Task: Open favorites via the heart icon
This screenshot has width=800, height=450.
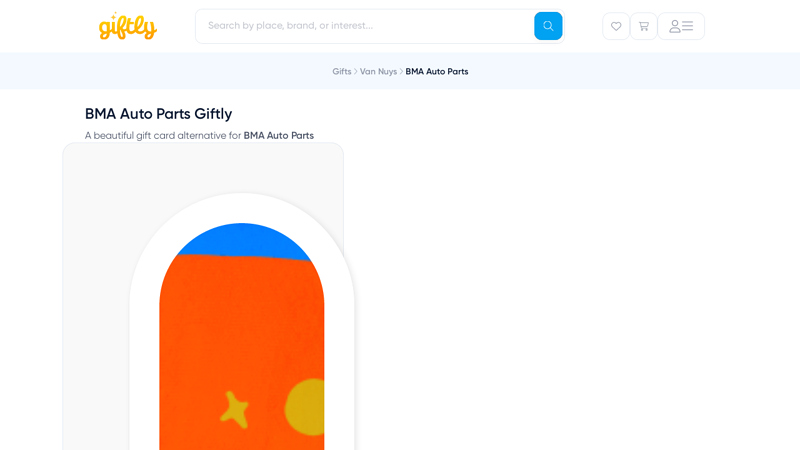Action: click(616, 26)
